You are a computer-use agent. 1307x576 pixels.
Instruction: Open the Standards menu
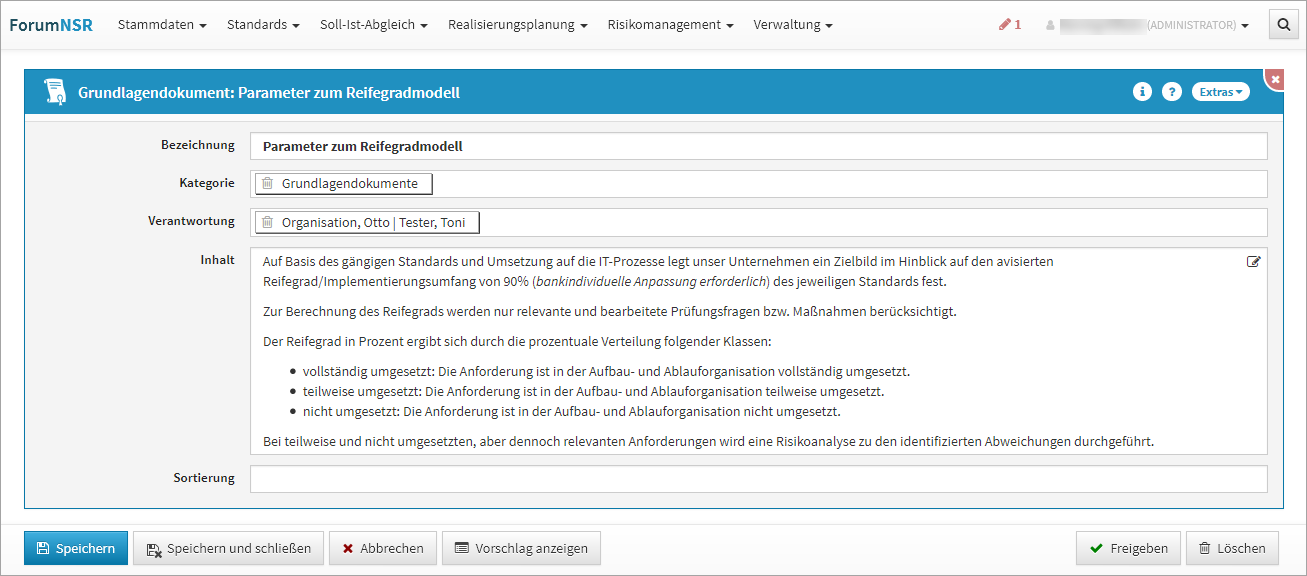[263, 25]
